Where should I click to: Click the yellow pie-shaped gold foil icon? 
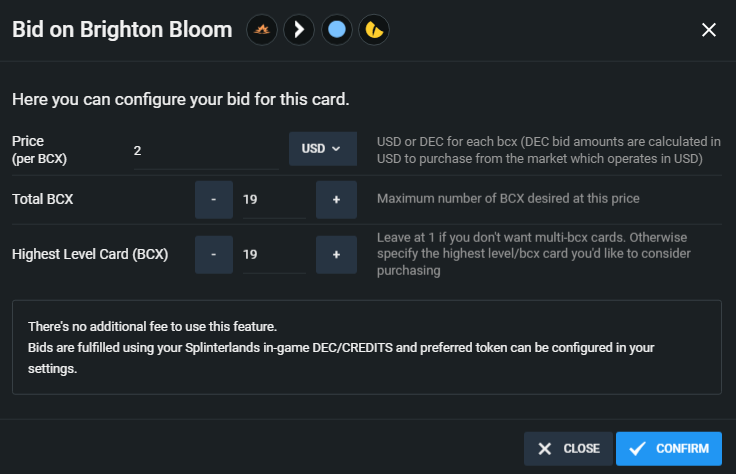[374, 30]
